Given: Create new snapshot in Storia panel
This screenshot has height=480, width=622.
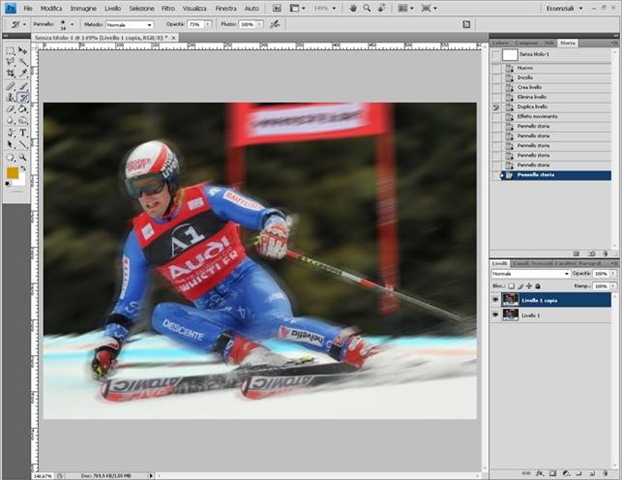Looking at the screenshot, I should click(591, 253).
